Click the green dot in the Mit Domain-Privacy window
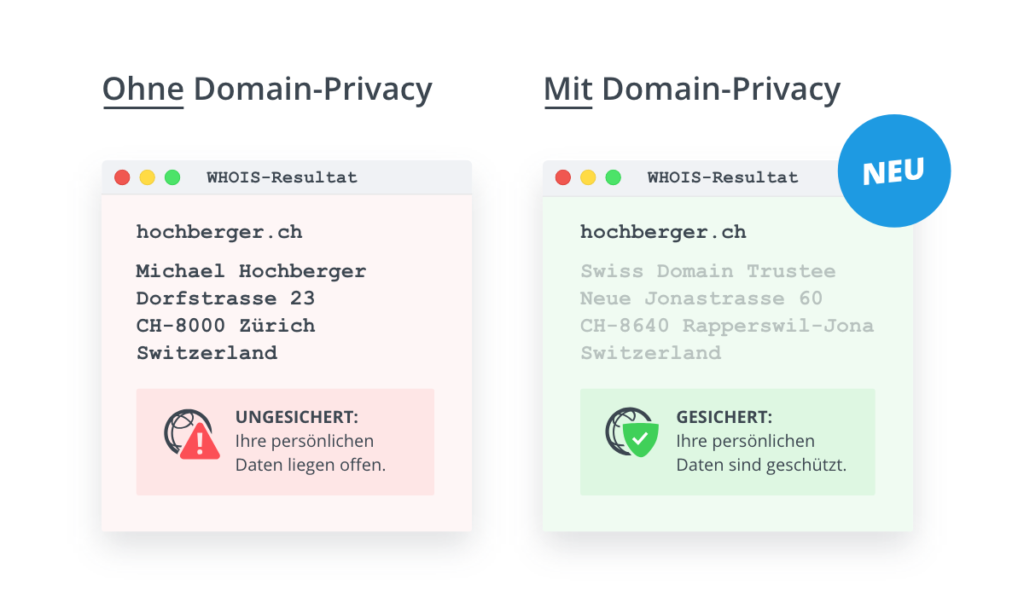This screenshot has width=1024, height=614. click(613, 178)
